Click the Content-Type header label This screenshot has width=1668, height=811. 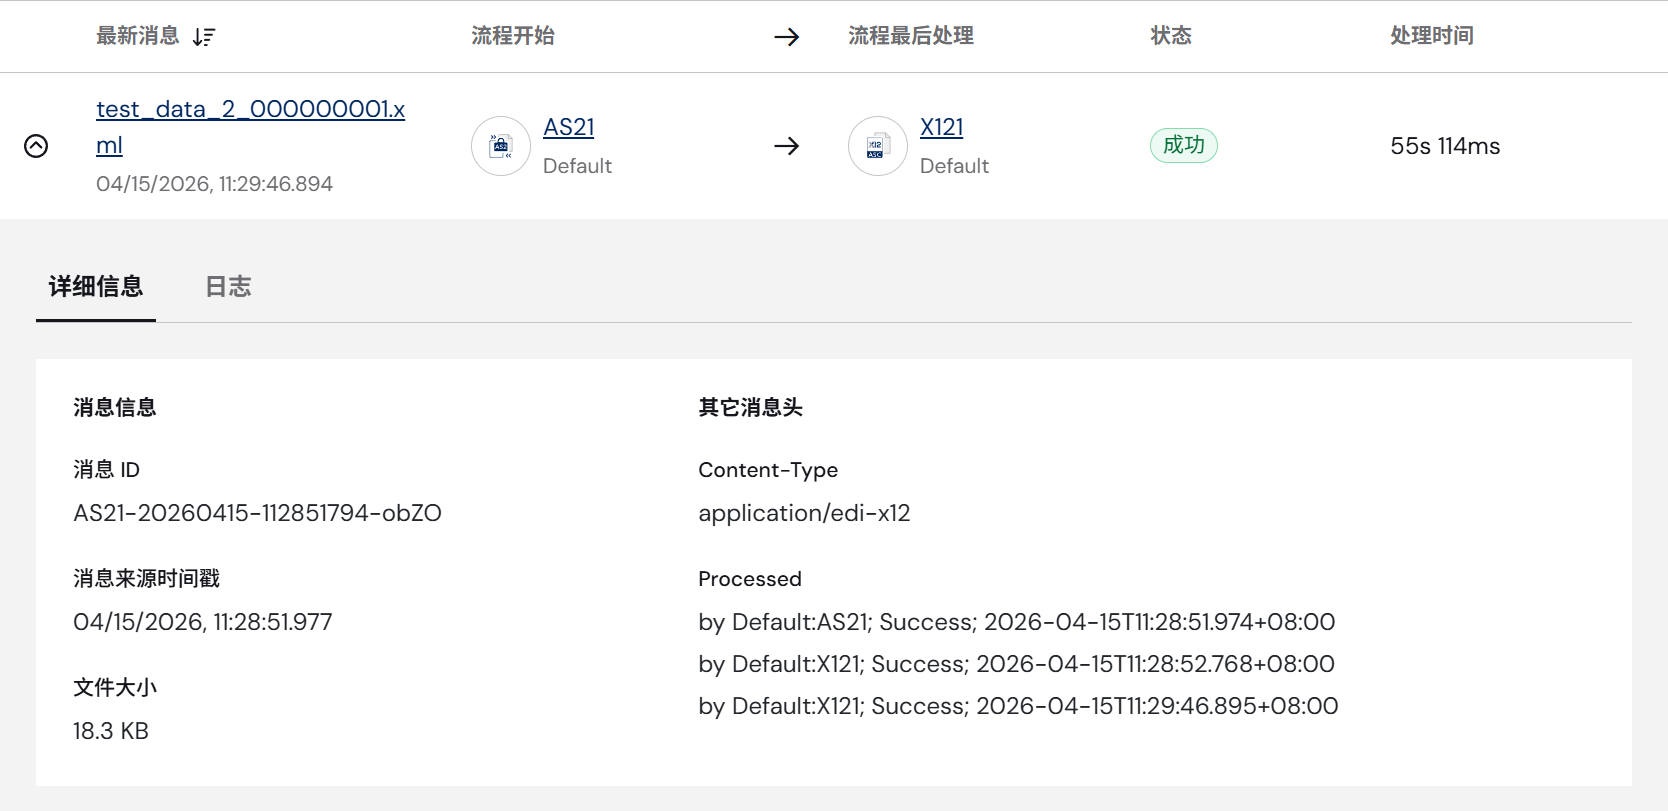768,470
